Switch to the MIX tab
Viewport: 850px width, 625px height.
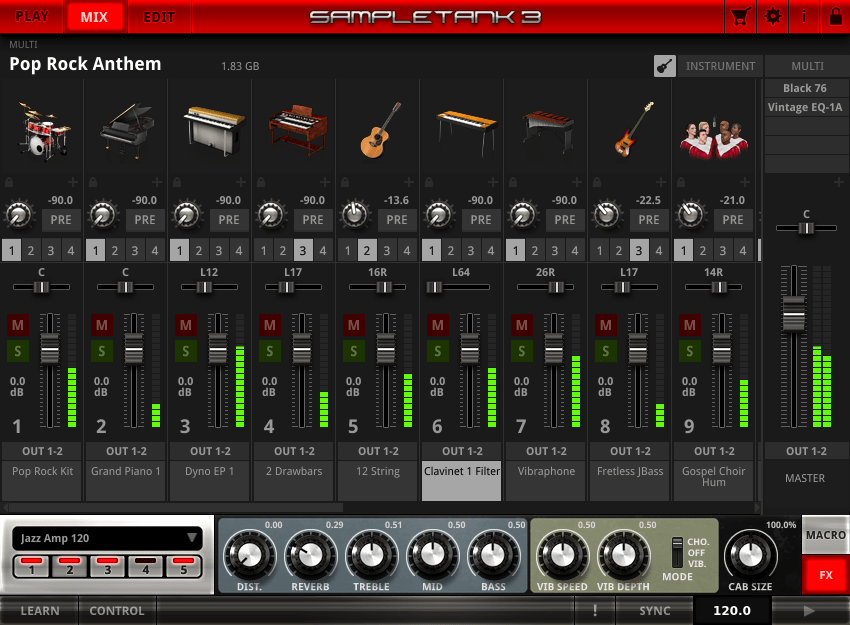point(94,17)
